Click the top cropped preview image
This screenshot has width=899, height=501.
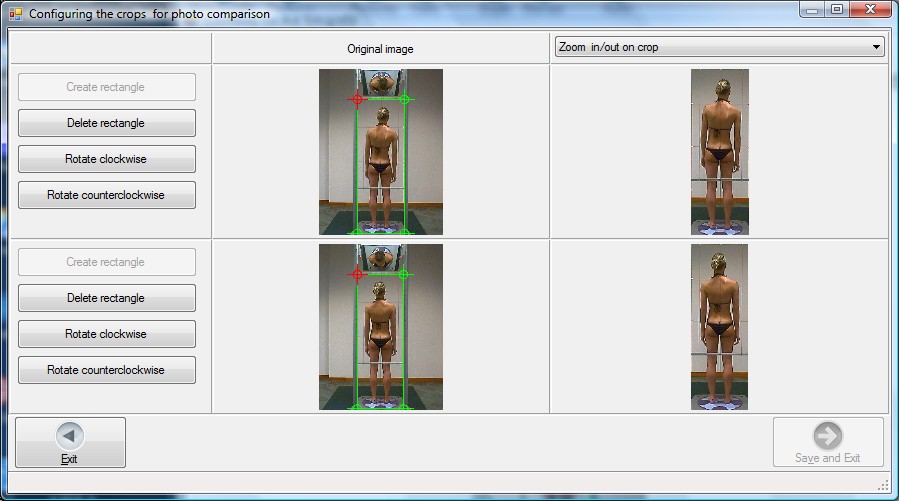720,152
